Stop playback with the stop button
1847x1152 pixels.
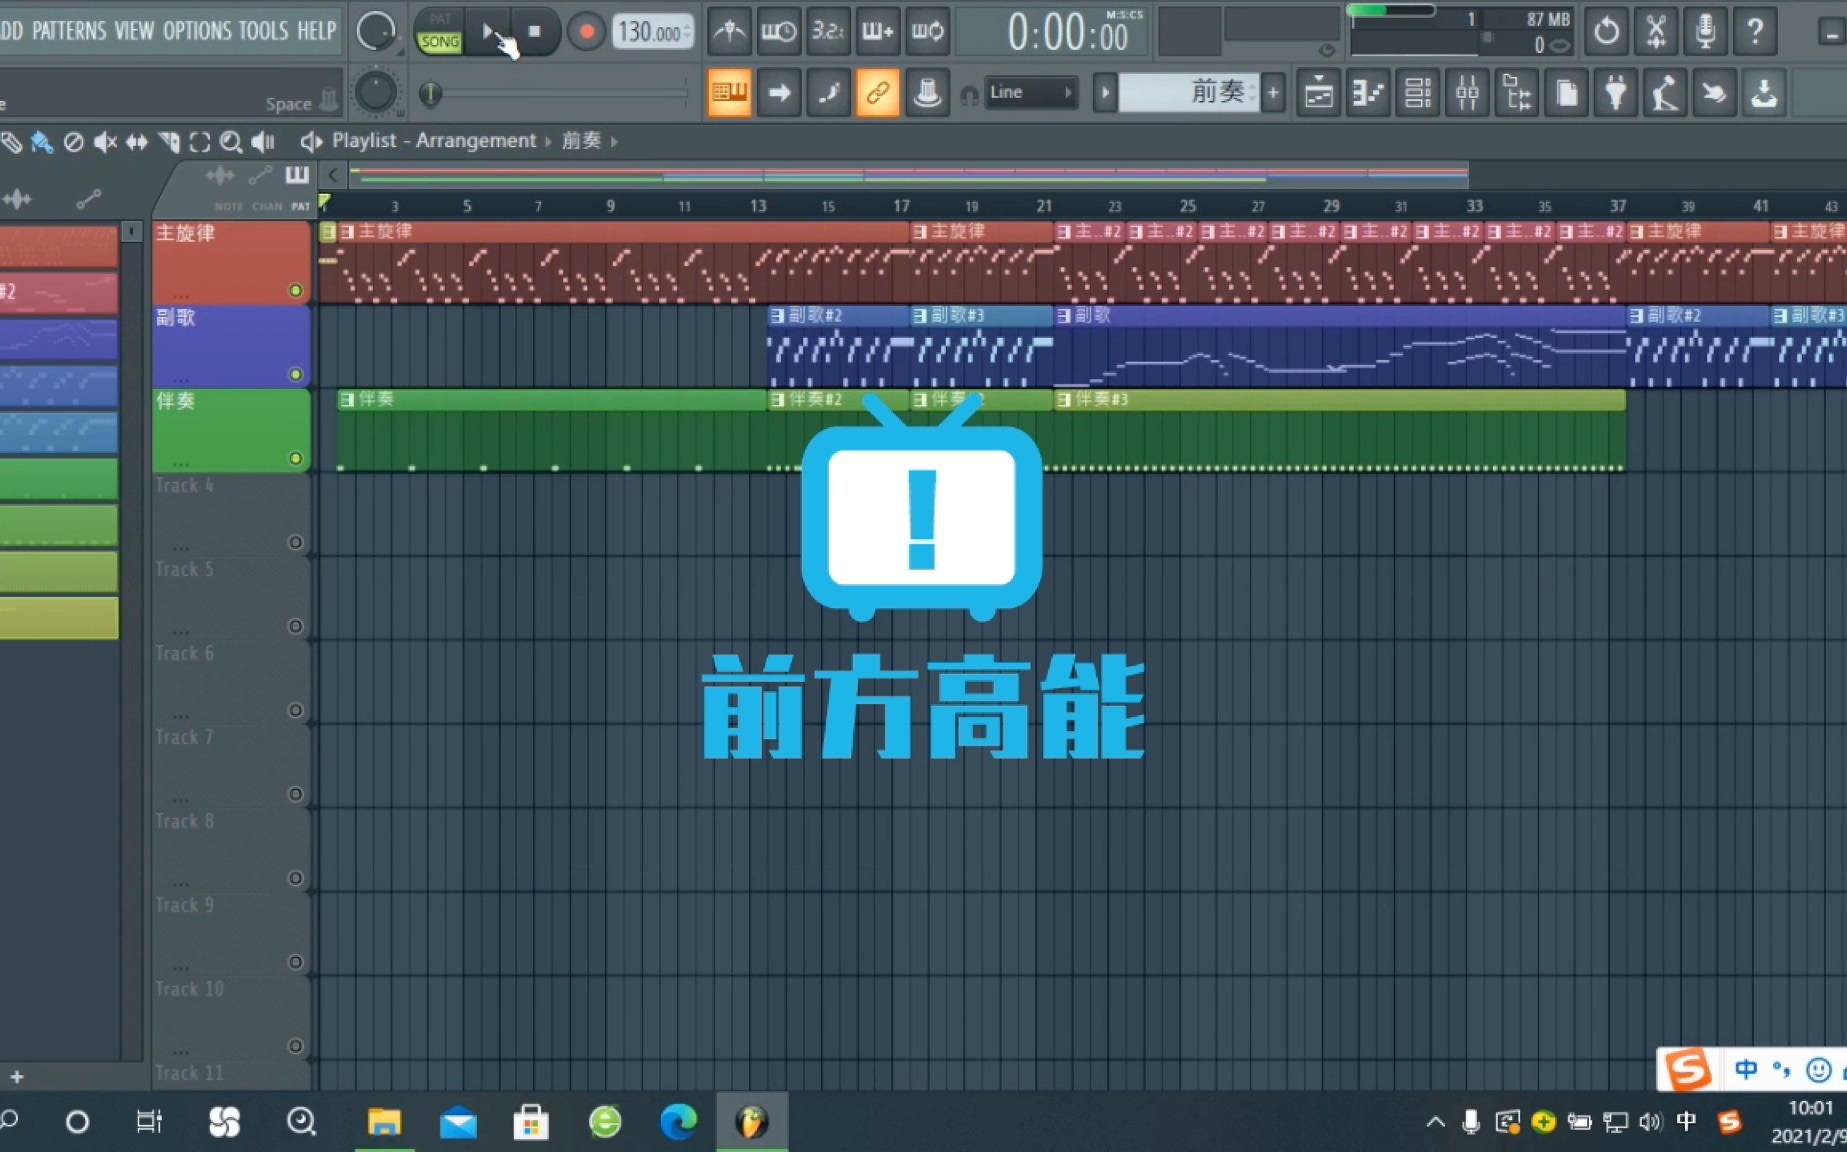[x=535, y=32]
